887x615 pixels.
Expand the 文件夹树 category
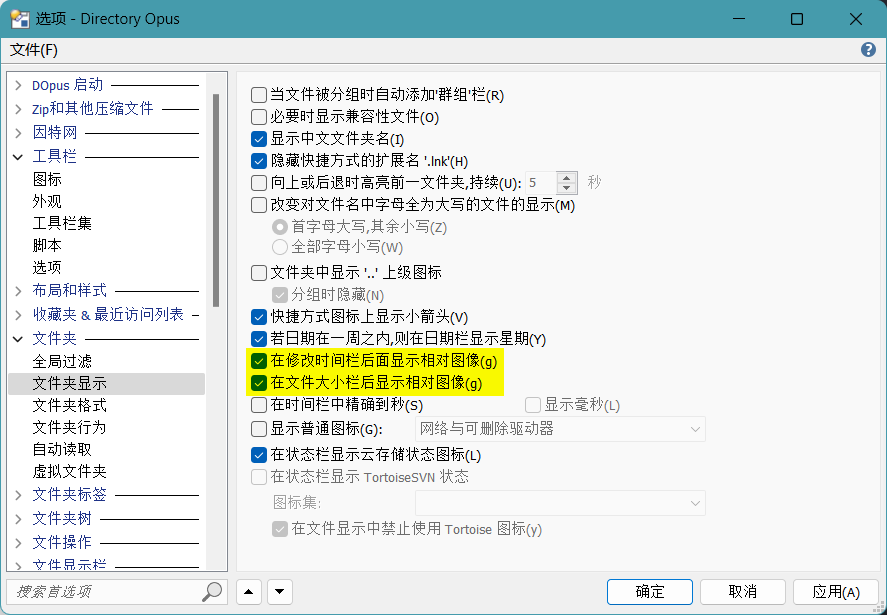(18, 519)
